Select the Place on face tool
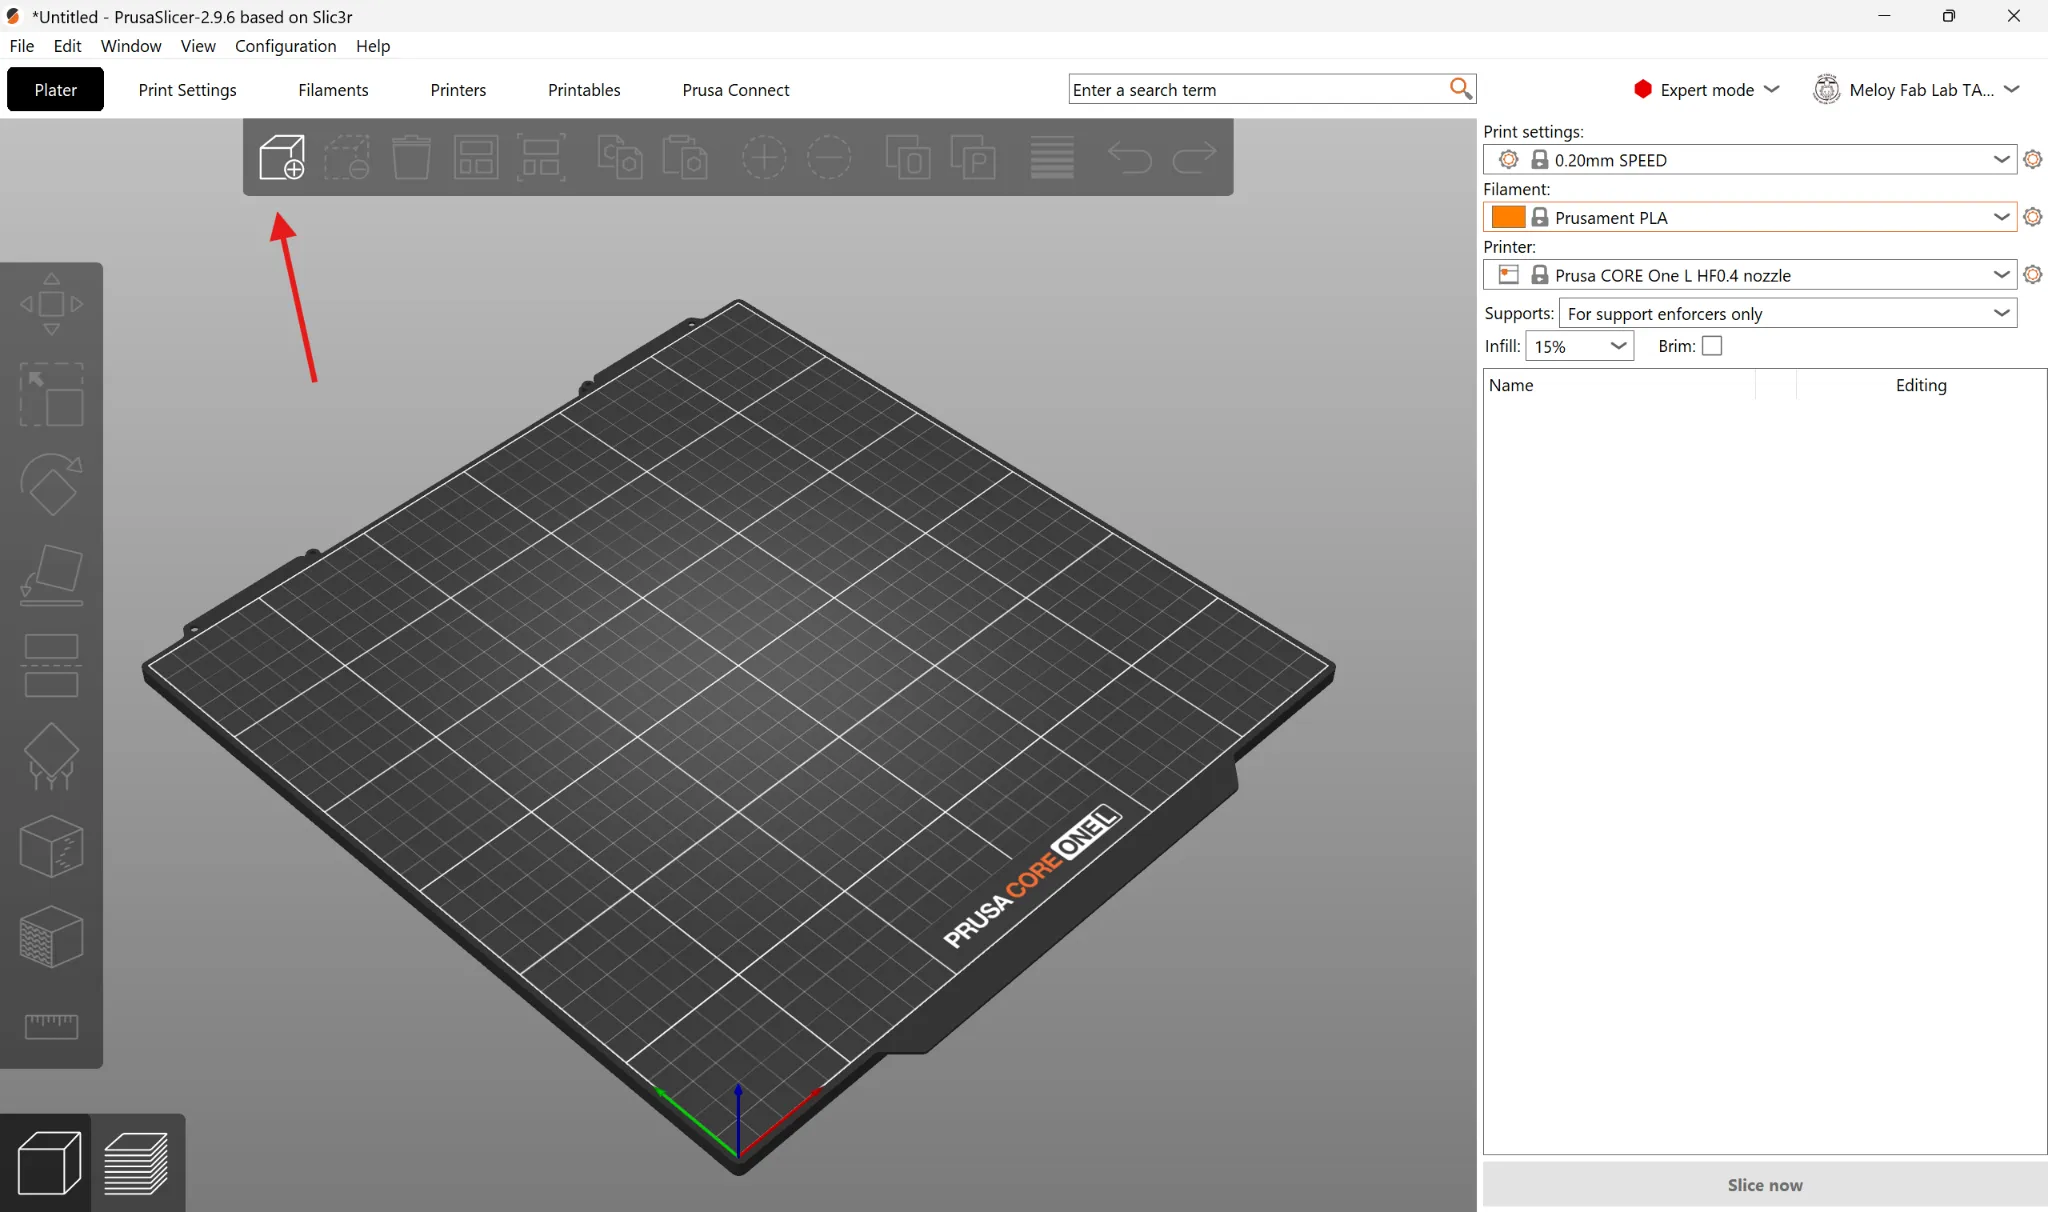The image size is (2048, 1212). point(51,575)
